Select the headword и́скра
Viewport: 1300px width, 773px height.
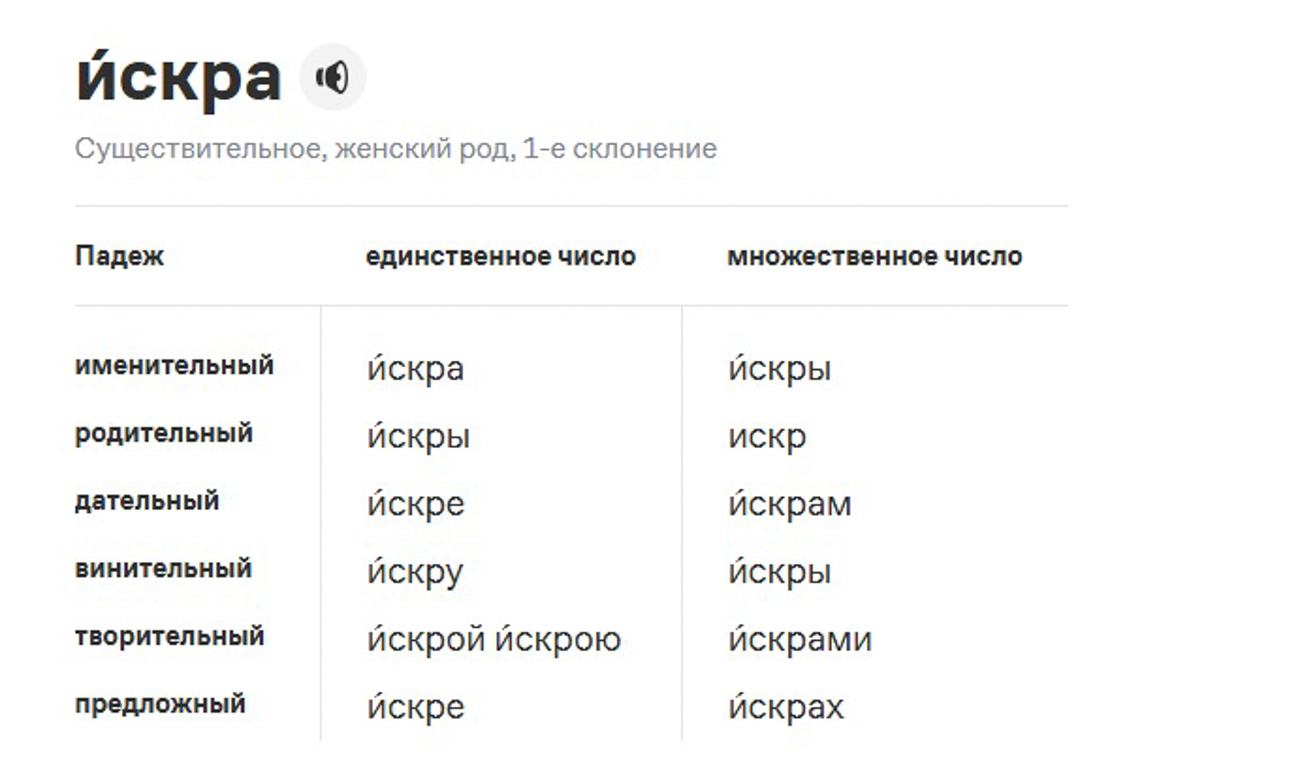(x=175, y=75)
